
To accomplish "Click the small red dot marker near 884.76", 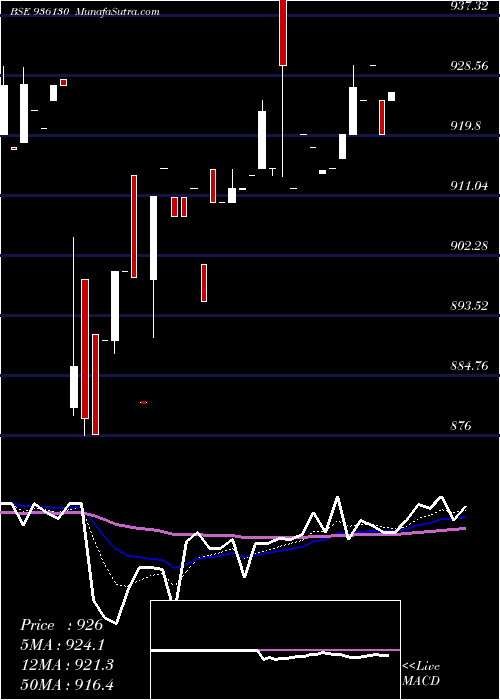I will pyautogui.click(x=143, y=402).
